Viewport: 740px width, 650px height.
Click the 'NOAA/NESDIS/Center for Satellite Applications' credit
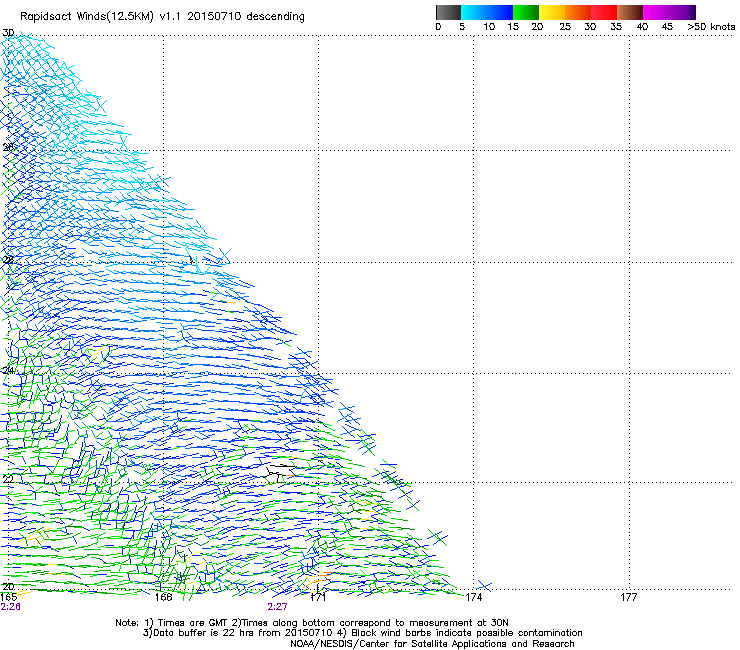coord(432,644)
